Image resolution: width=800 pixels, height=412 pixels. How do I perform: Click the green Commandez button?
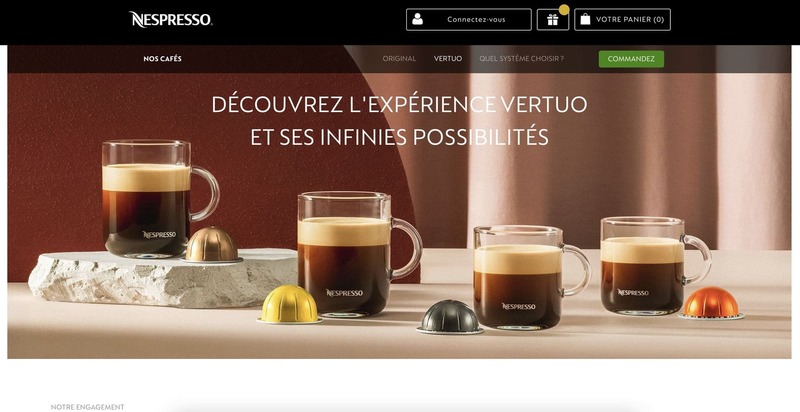pos(631,59)
